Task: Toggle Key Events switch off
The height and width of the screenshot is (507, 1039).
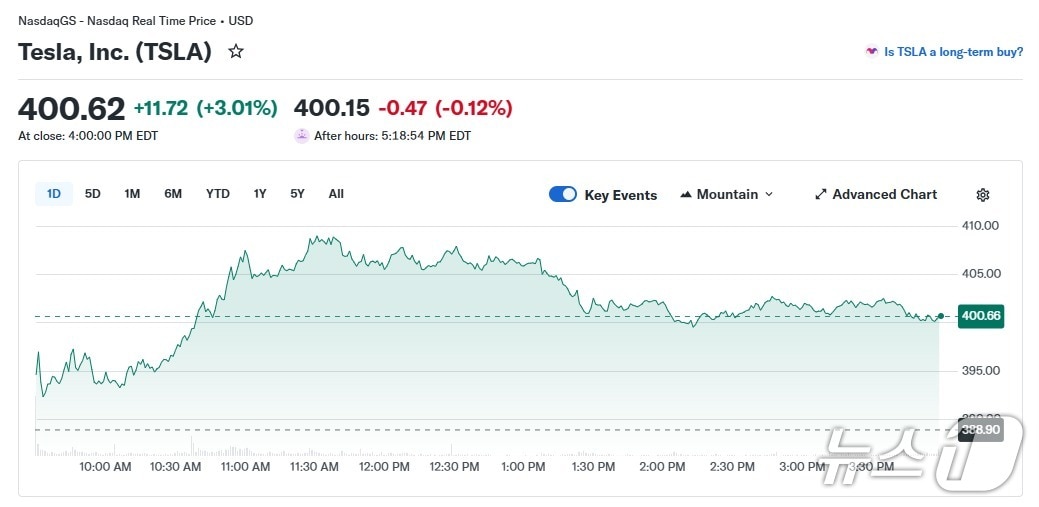Action: click(563, 195)
